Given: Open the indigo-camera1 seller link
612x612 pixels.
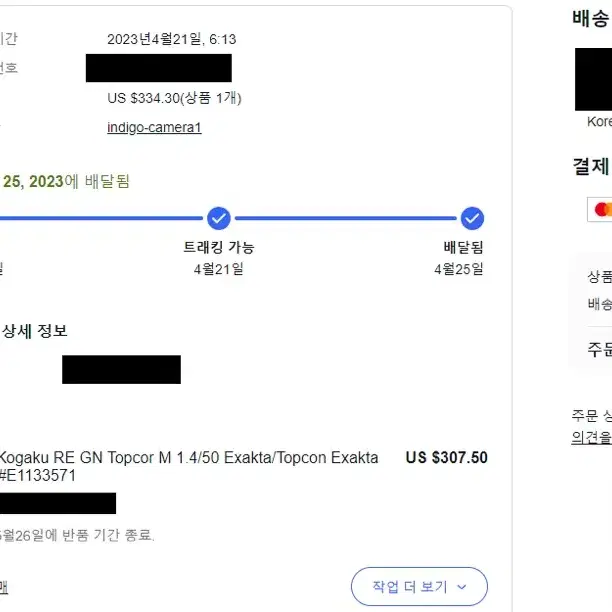Looking at the screenshot, I should [x=154, y=128].
